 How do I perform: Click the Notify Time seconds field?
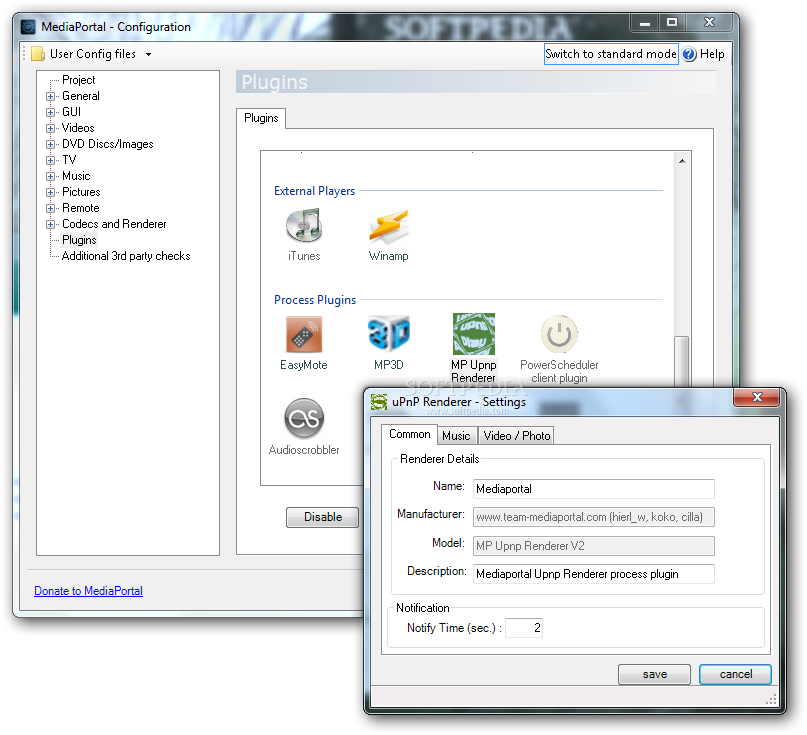tap(524, 628)
